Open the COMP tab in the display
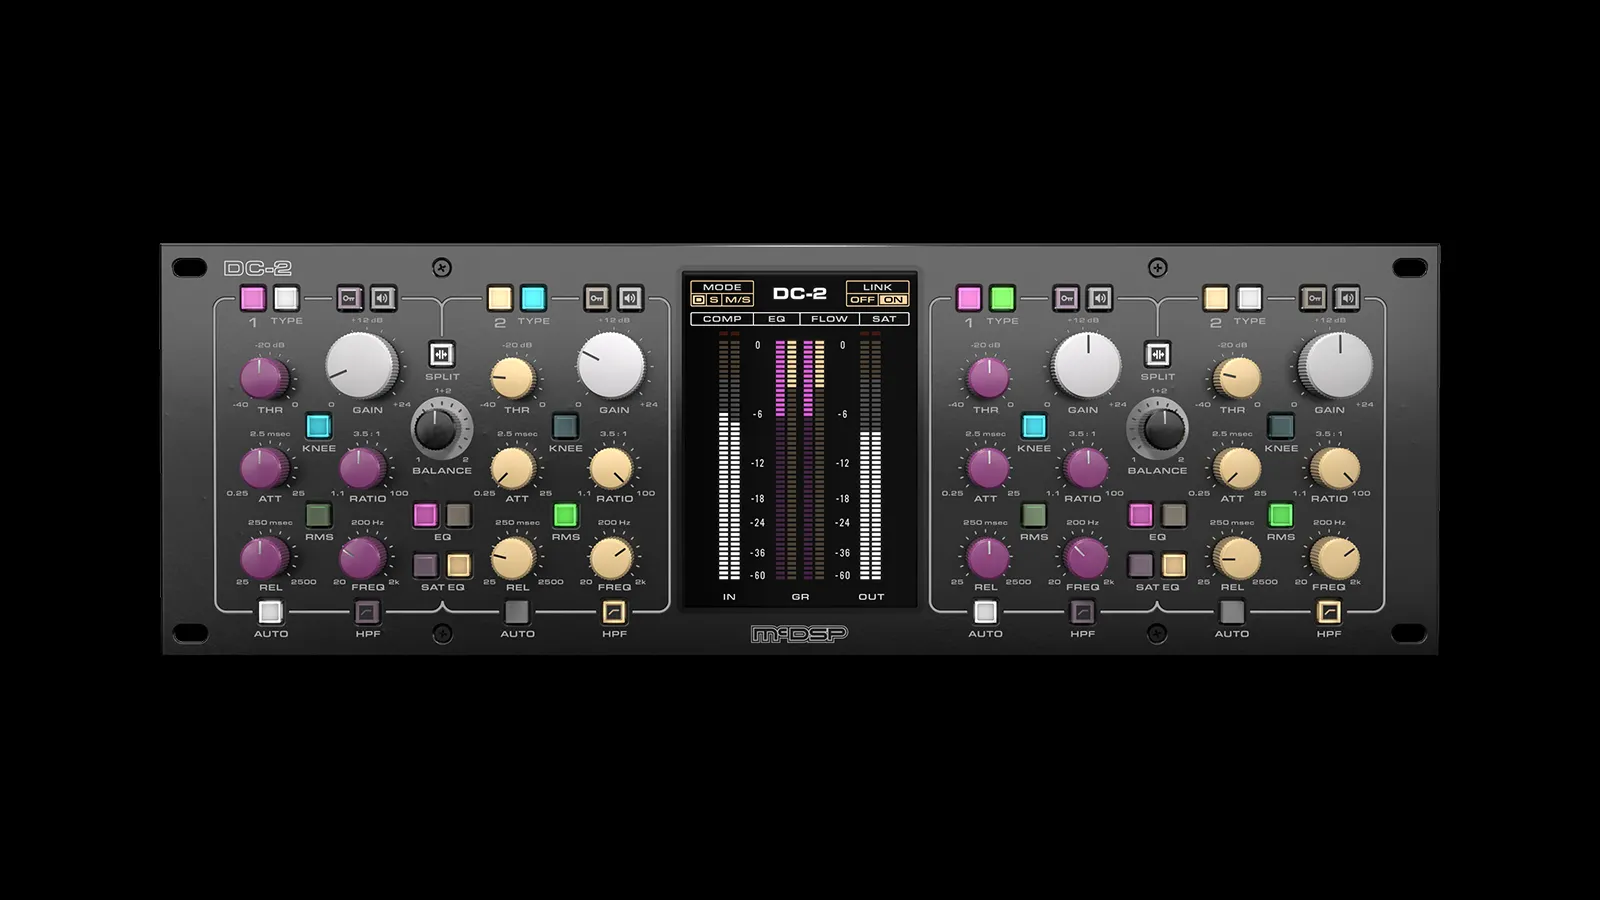 722,319
